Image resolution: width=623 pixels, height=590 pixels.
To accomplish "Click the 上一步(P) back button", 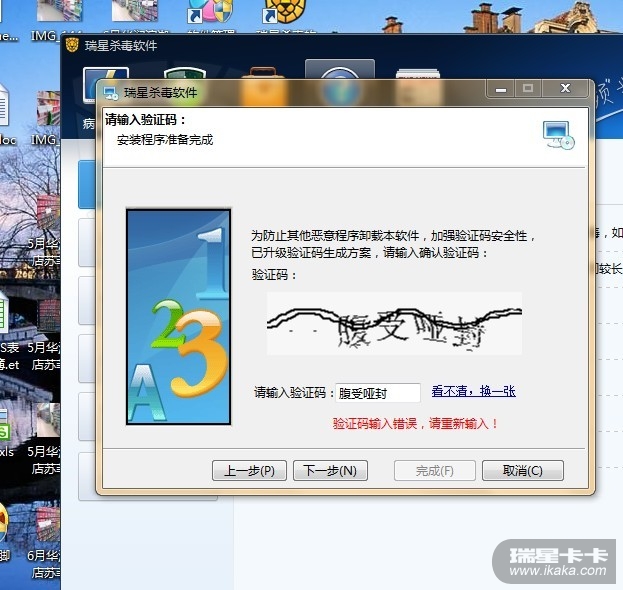I will click(249, 471).
